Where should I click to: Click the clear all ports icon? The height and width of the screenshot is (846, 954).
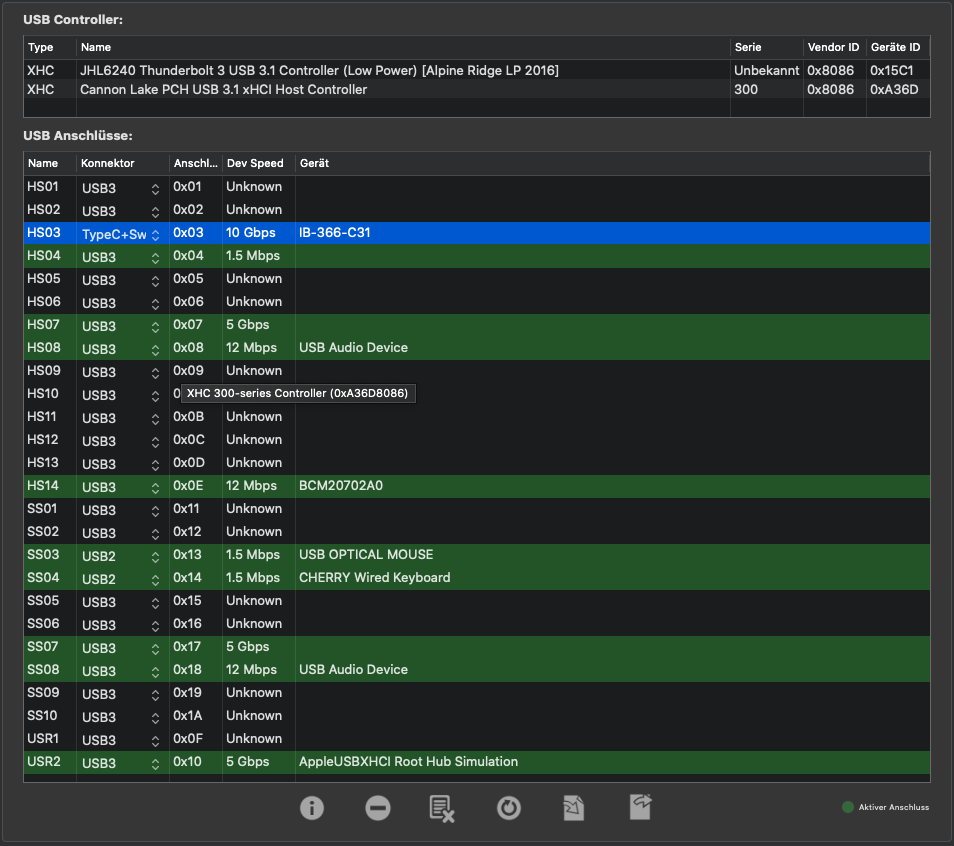click(442, 808)
